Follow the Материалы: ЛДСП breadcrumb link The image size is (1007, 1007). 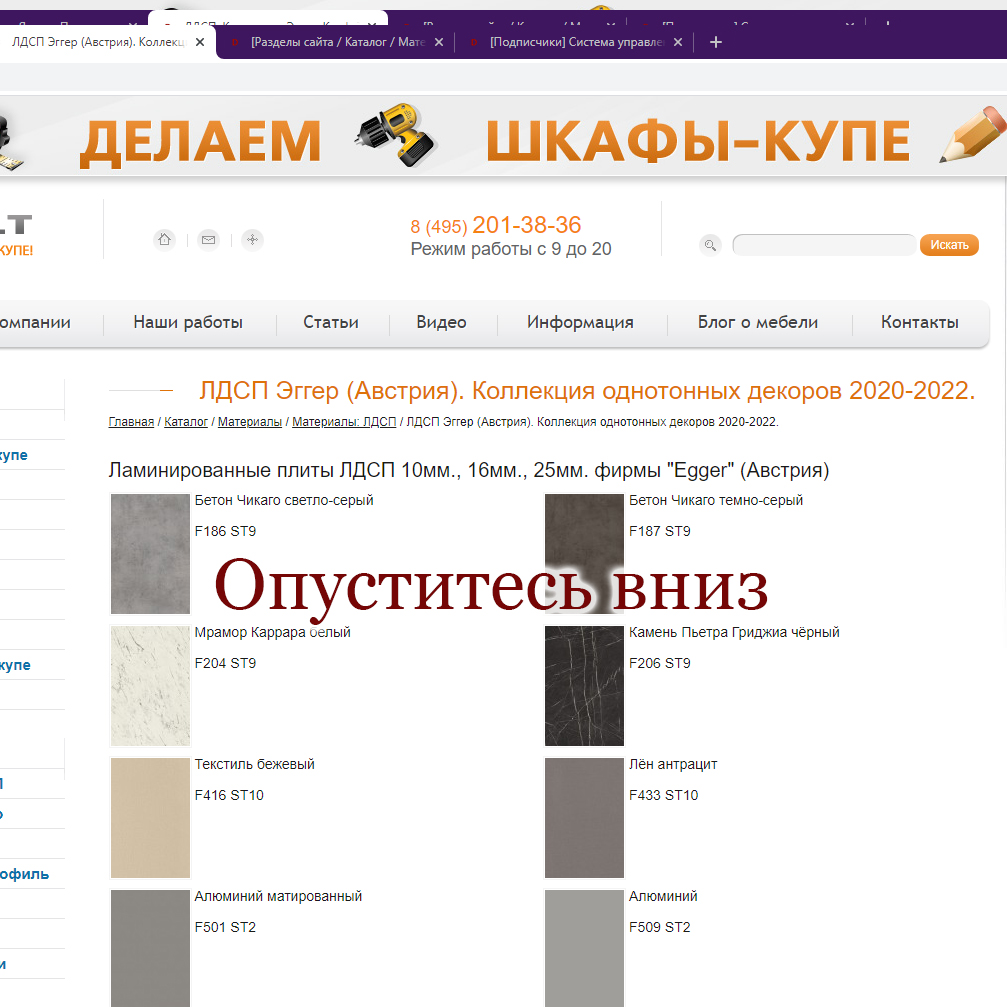(343, 422)
